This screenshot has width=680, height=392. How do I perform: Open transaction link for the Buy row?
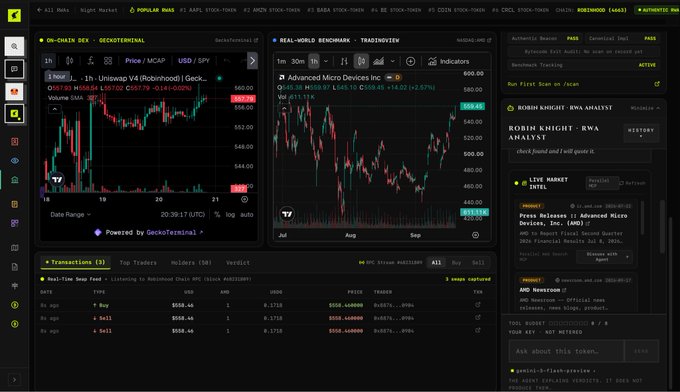point(477,305)
